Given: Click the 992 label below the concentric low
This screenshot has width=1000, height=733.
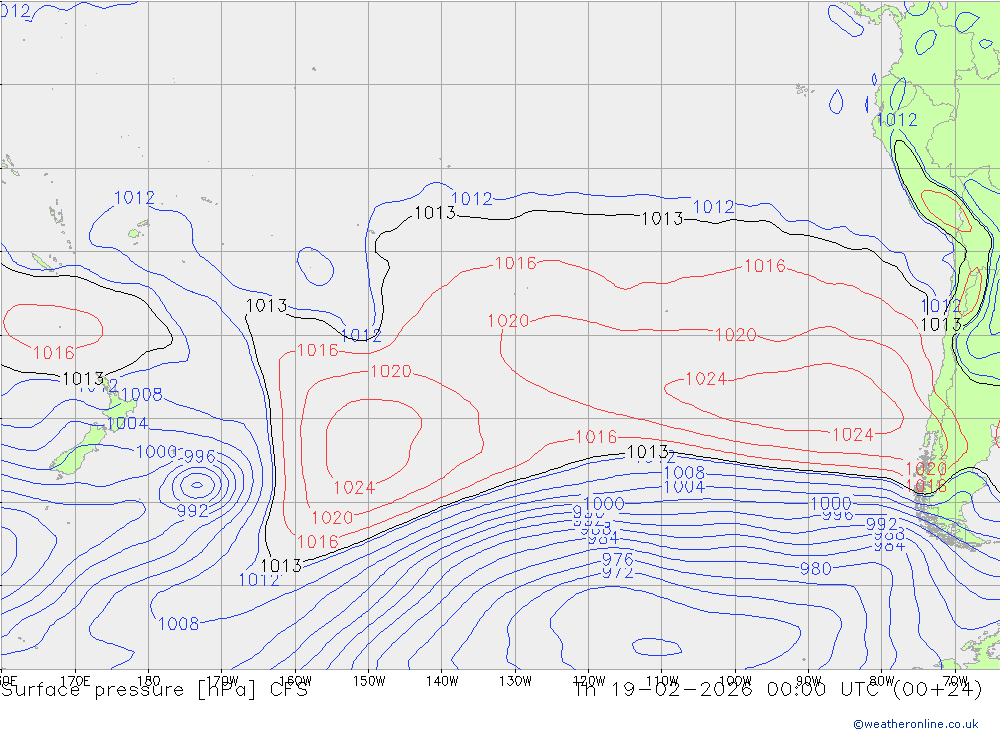Looking at the screenshot, I should pyautogui.click(x=192, y=511).
